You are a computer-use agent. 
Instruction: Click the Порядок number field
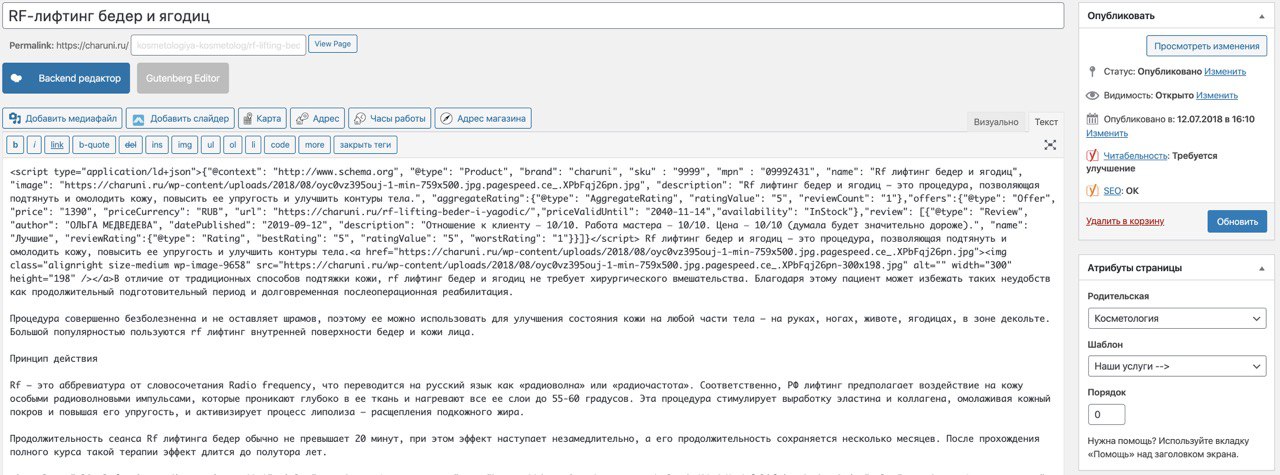[1106, 415]
